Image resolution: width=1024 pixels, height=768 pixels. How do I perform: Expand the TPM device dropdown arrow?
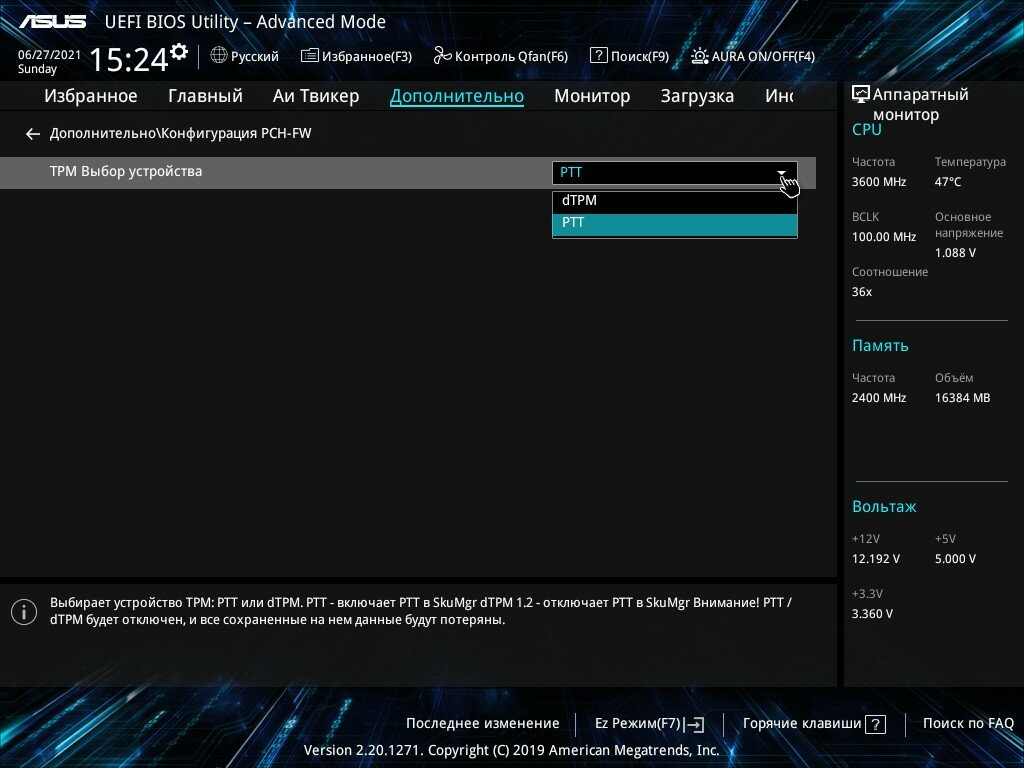(782, 172)
